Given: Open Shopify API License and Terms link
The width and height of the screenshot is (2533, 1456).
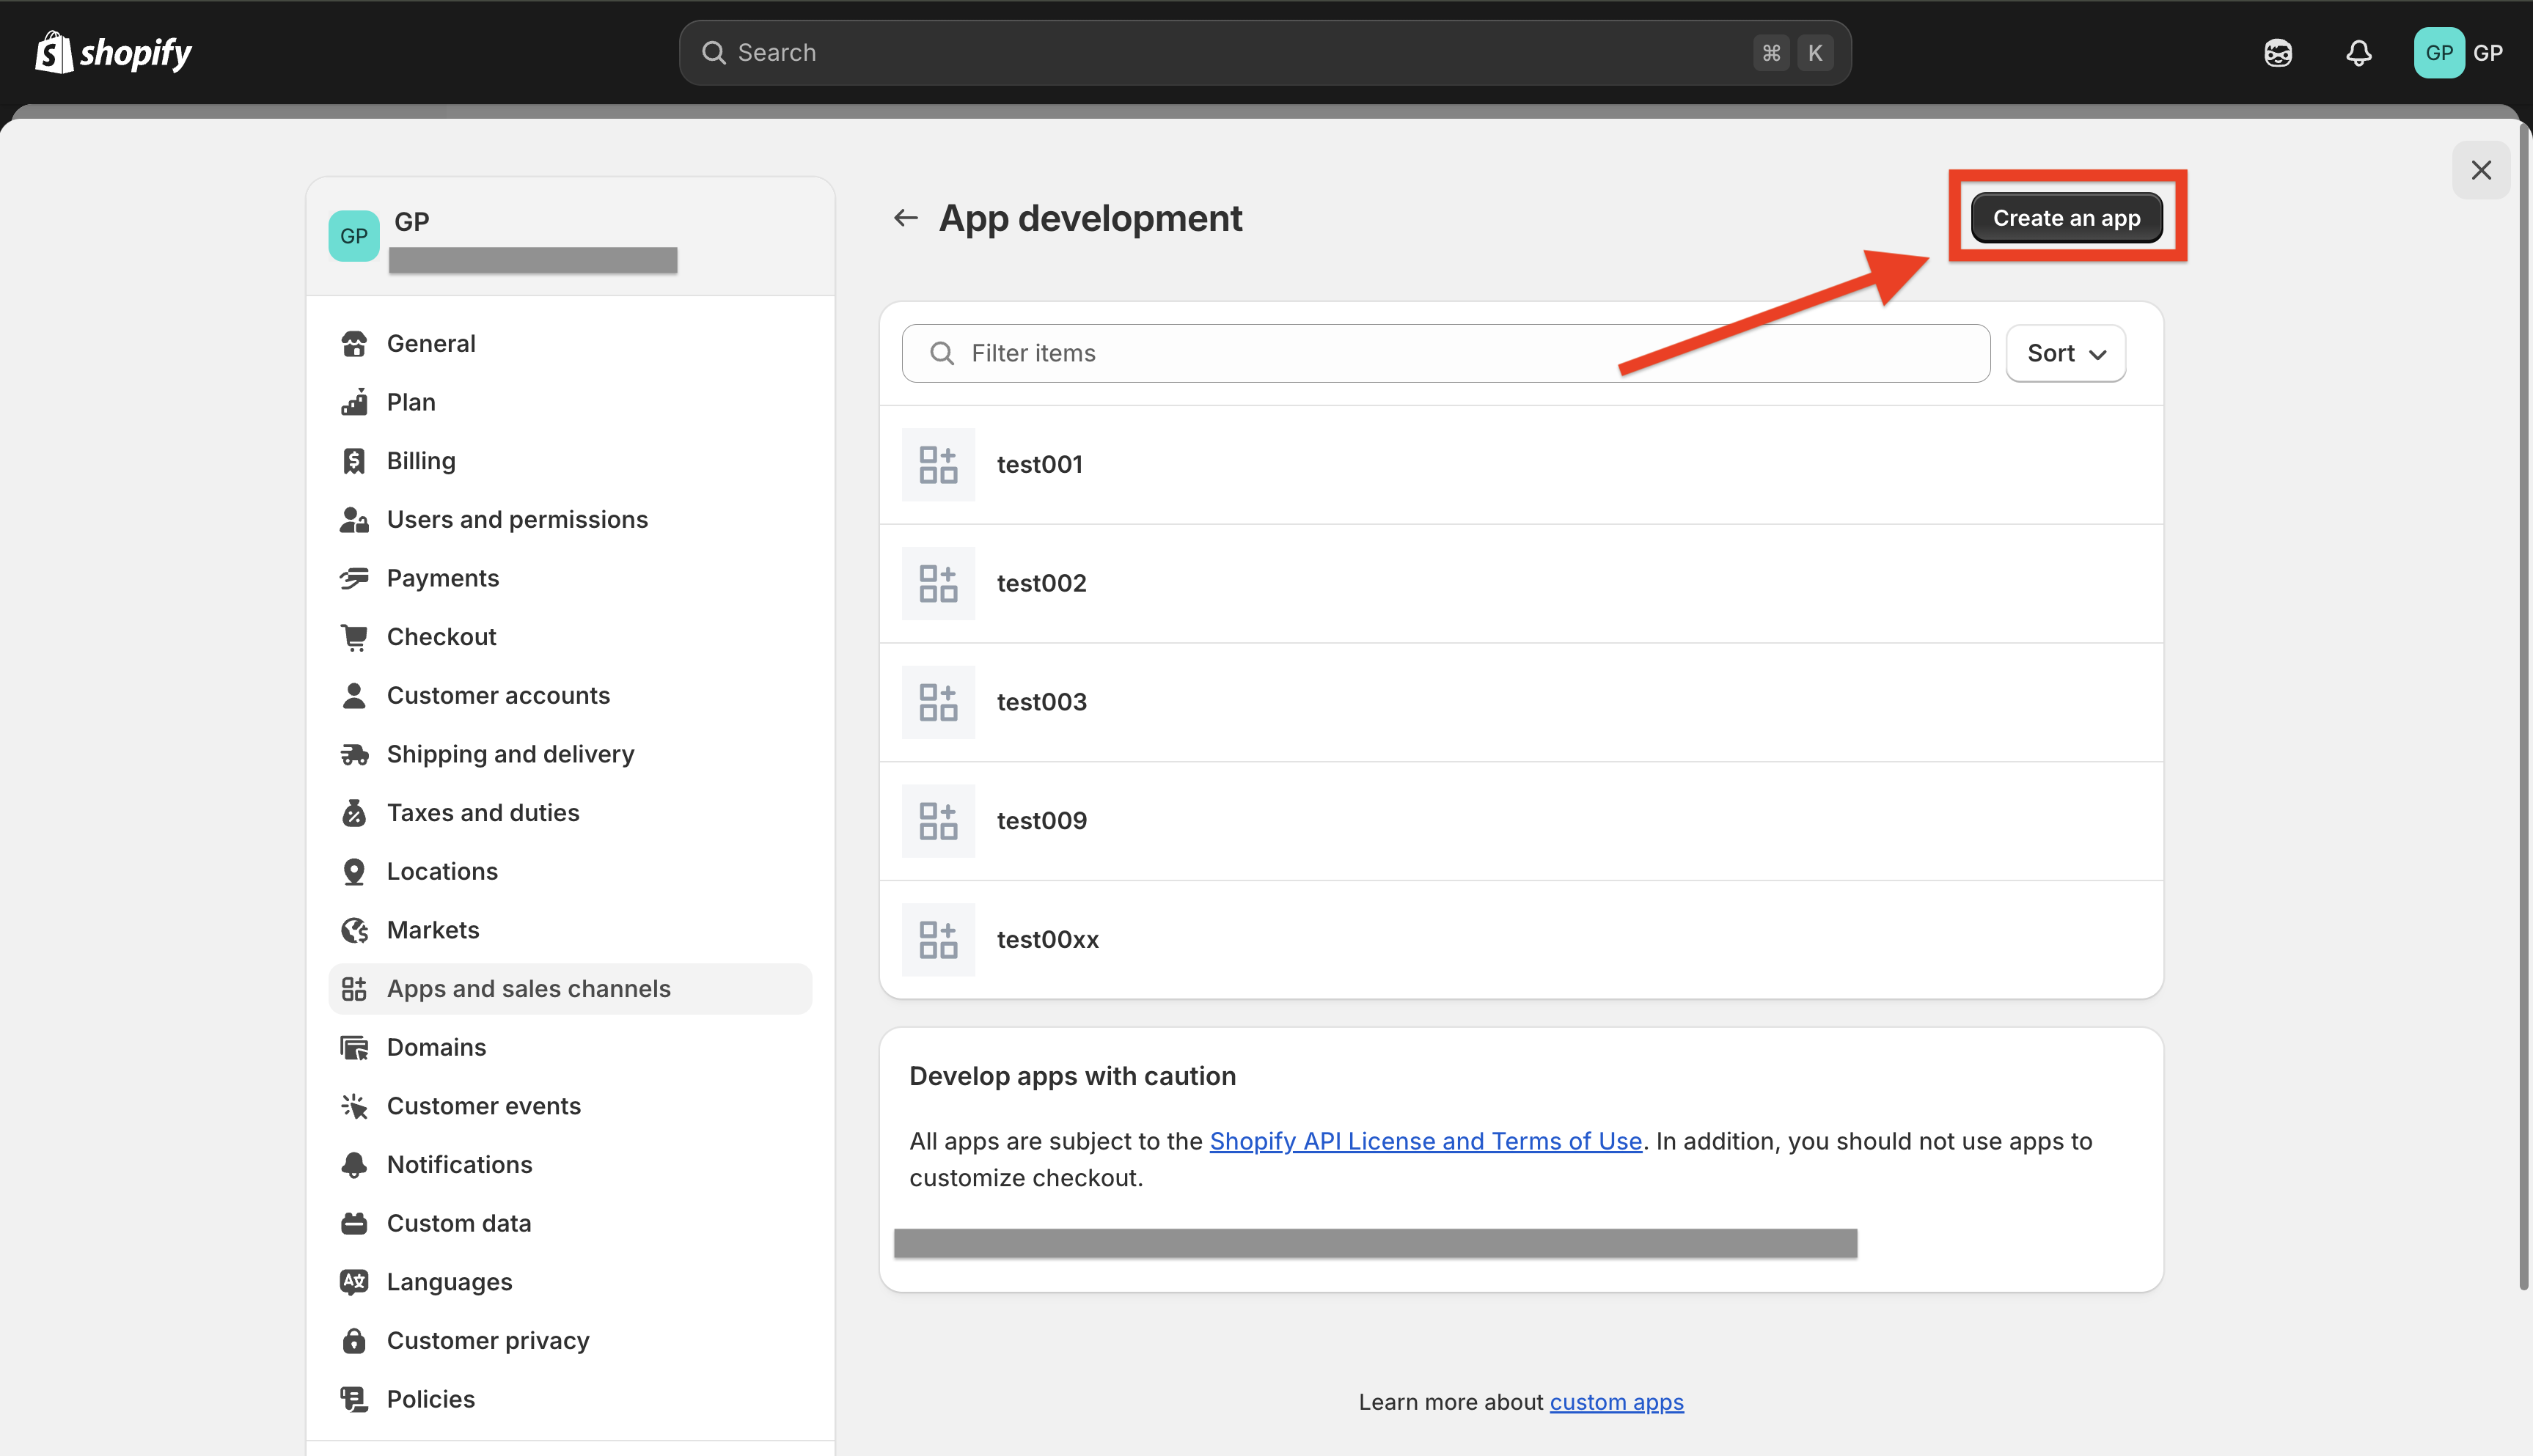Looking at the screenshot, I should point(1425,1141).
